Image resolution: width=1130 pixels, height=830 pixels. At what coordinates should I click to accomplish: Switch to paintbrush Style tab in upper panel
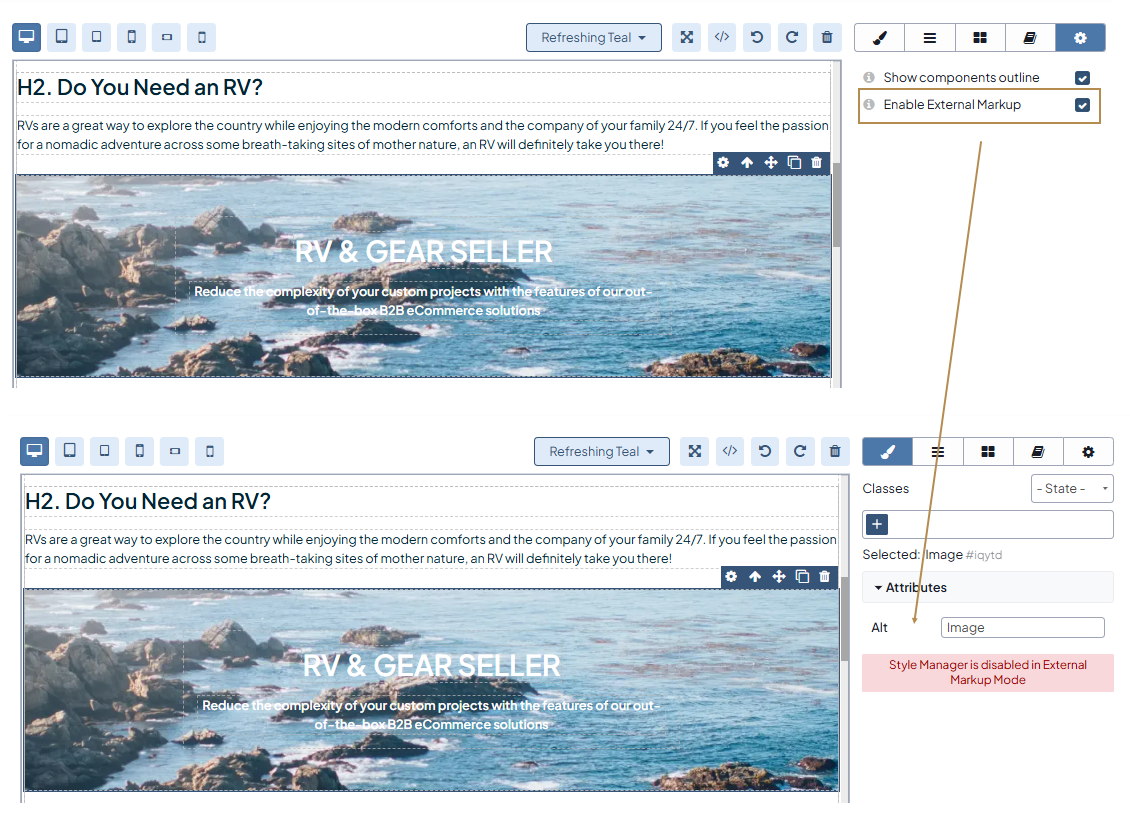coord(879,38)
